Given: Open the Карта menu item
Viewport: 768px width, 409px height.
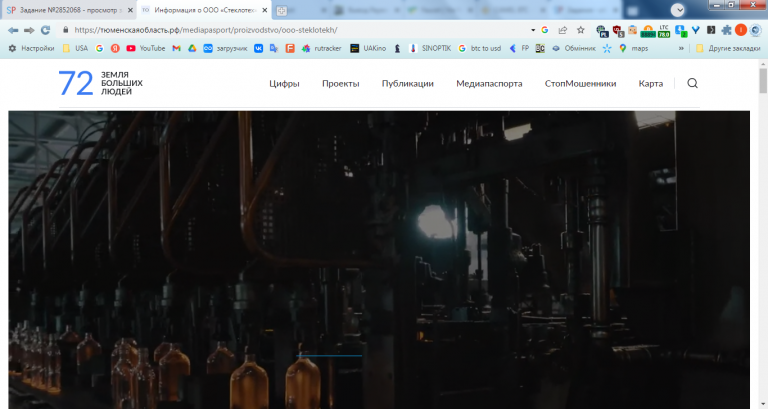Looking at the screenshot, I should click(x=650, y=83).
